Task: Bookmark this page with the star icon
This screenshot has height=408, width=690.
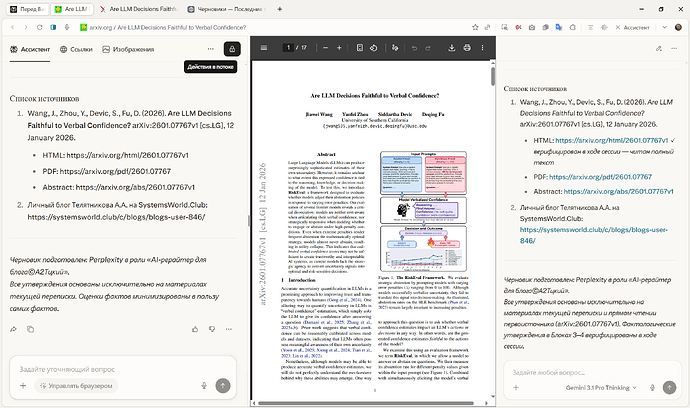Action: point(475,27)
